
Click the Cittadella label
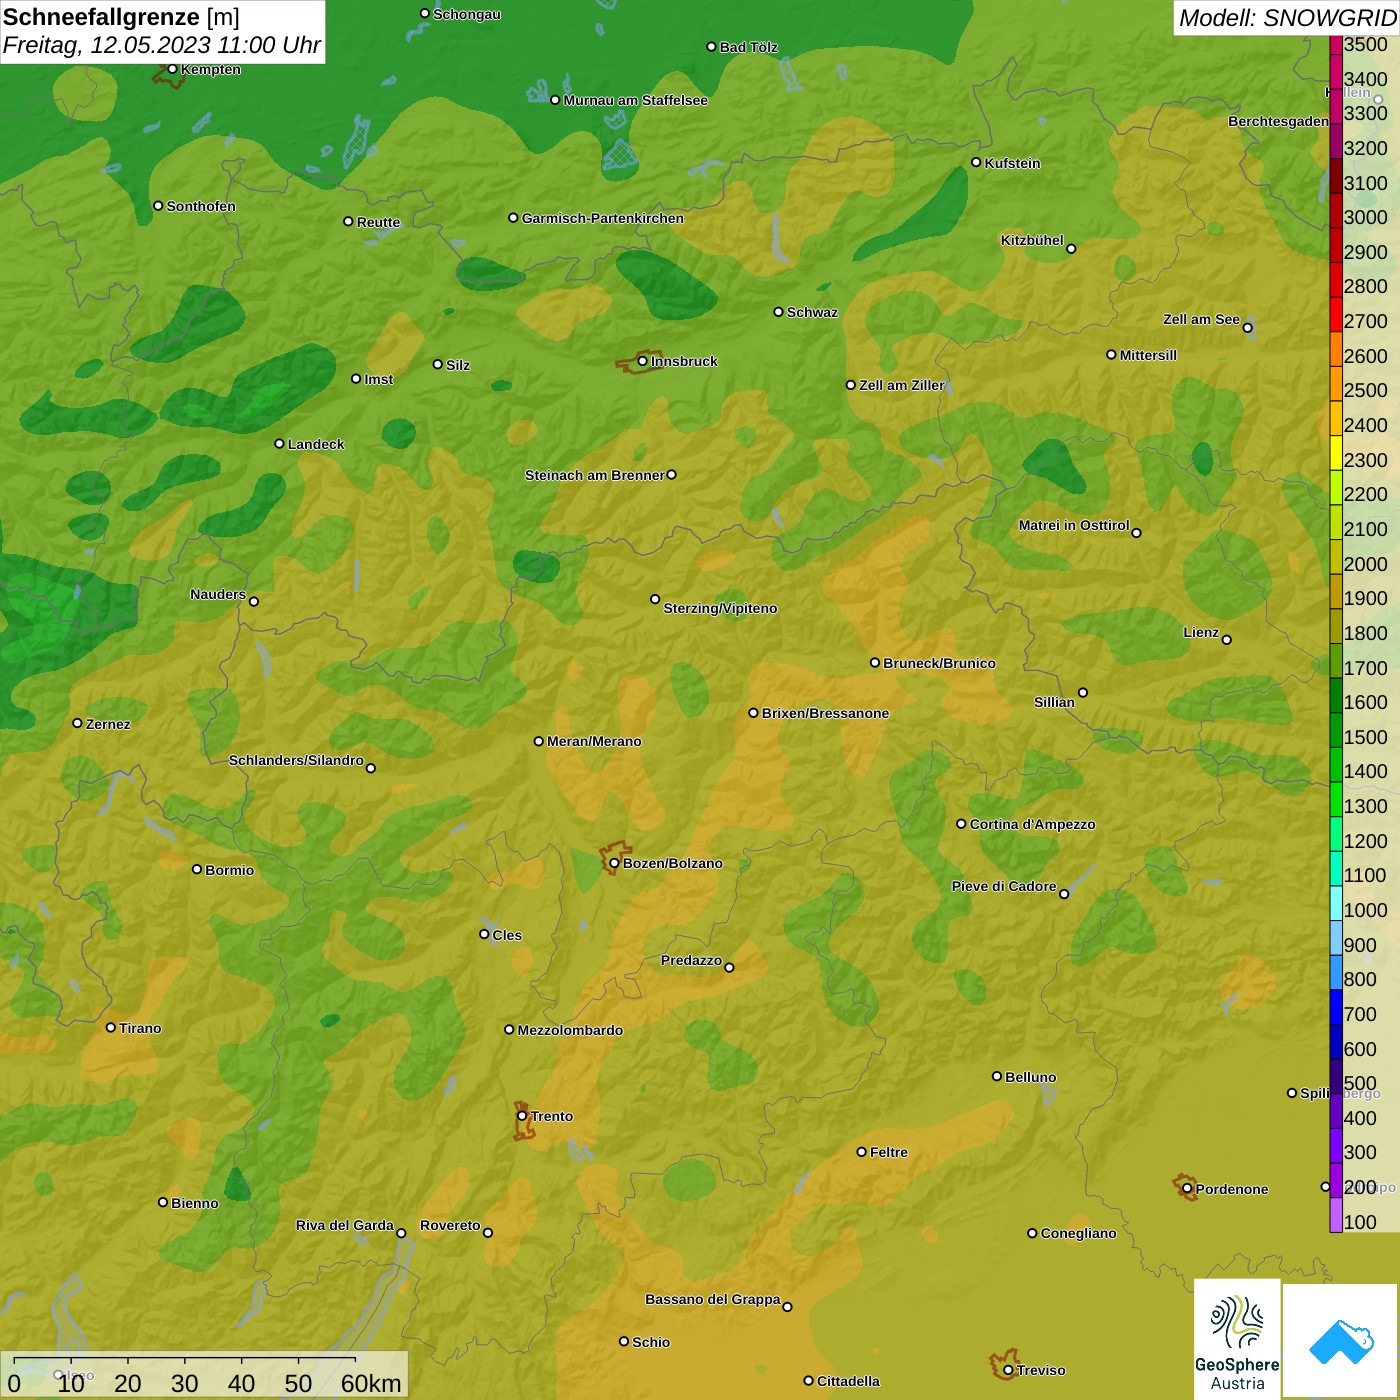point(849,1381)
